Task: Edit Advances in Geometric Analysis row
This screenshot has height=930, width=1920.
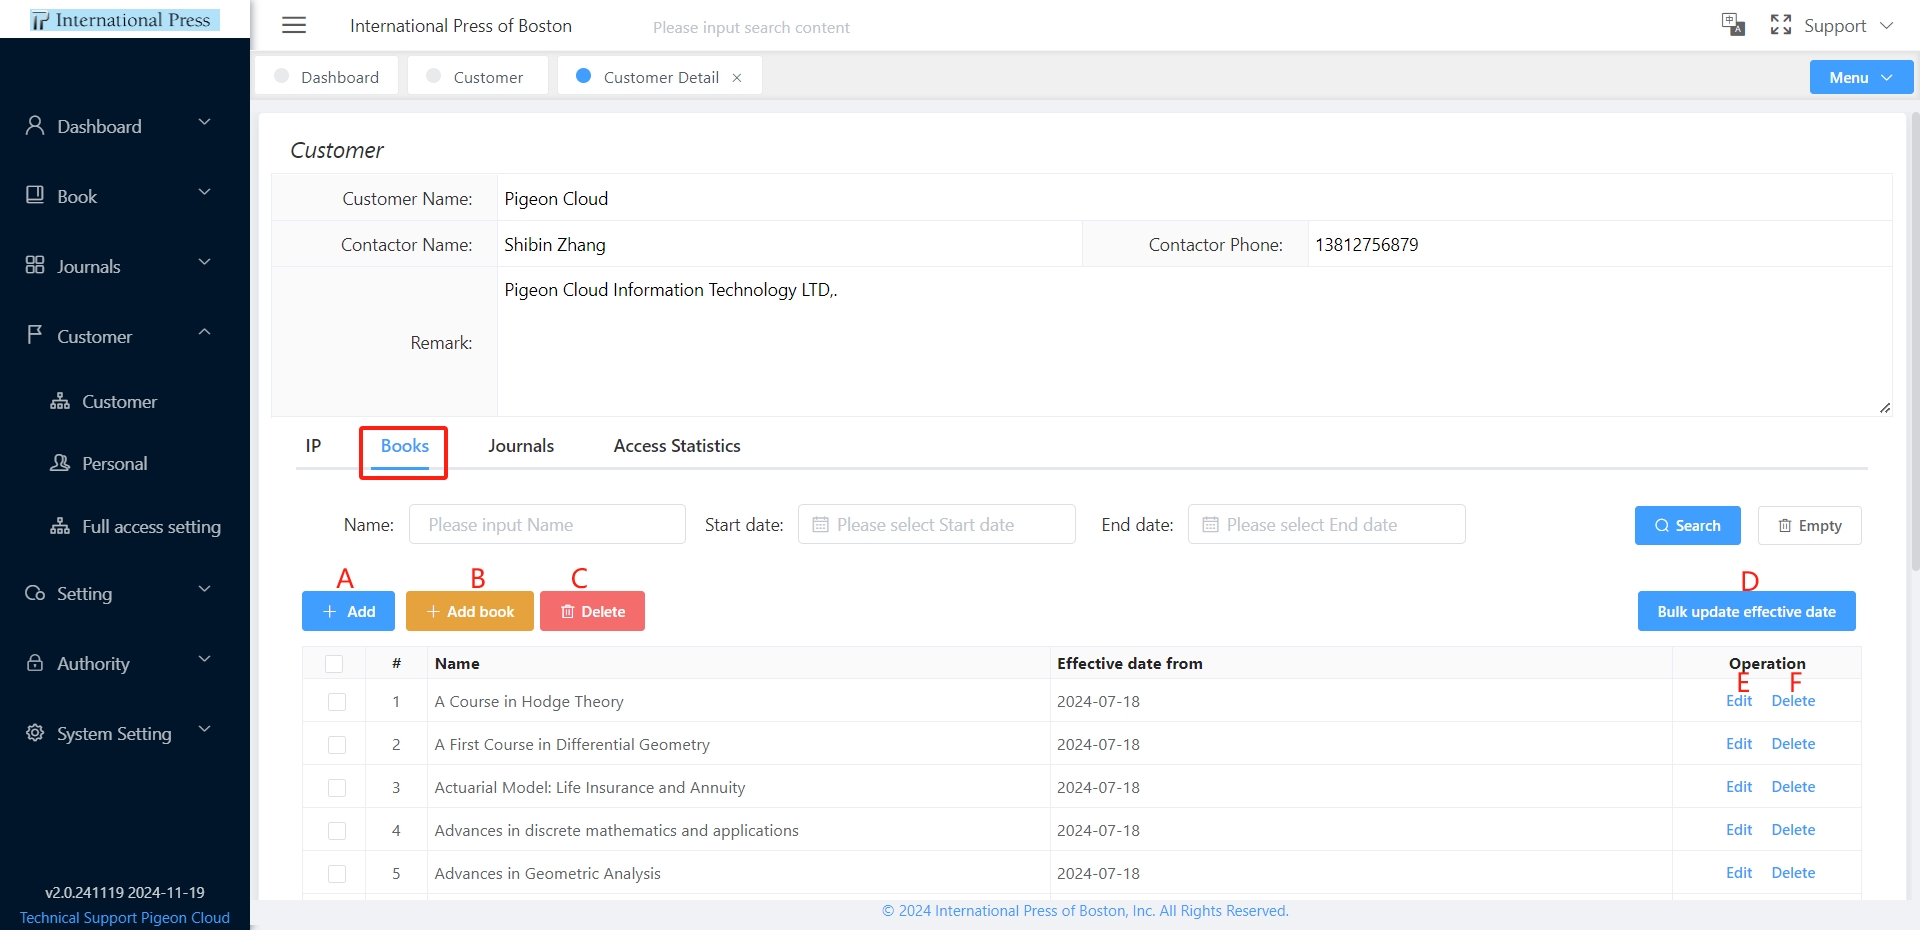Action: (x=1739, y=873)
